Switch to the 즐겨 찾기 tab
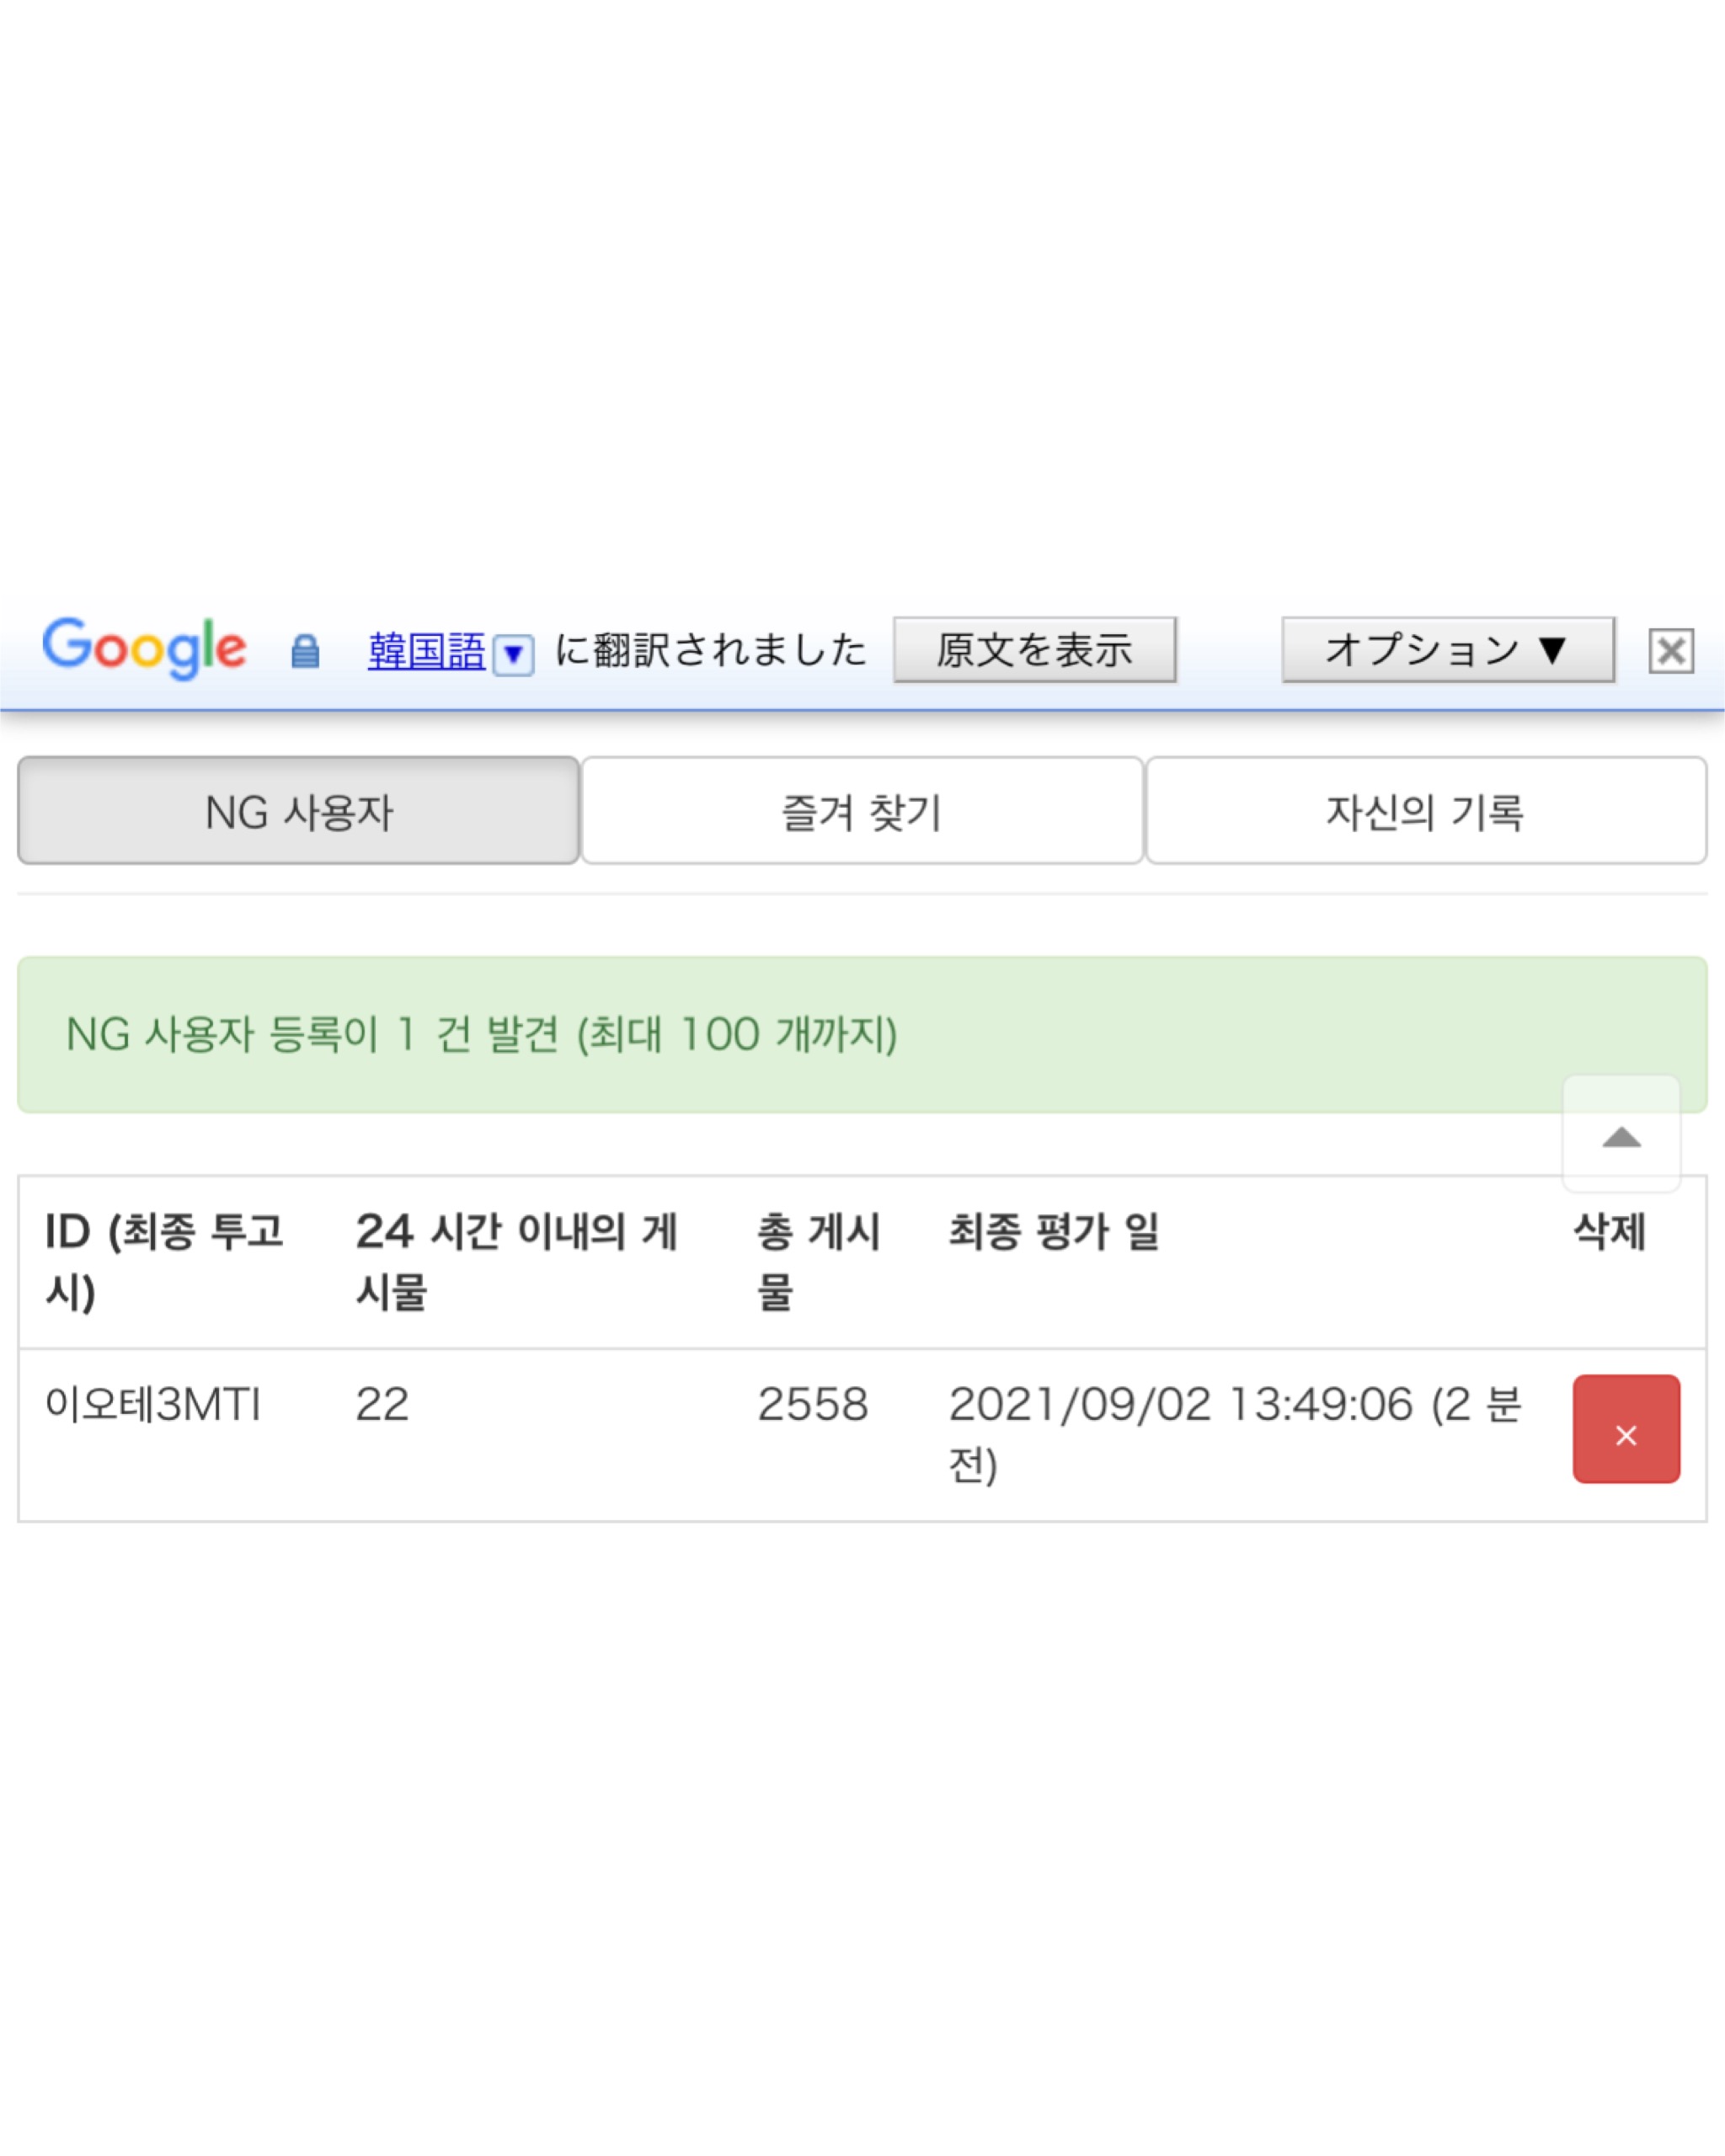Viewport: 1725px width, 2156px height. click(x=862, y=810)
